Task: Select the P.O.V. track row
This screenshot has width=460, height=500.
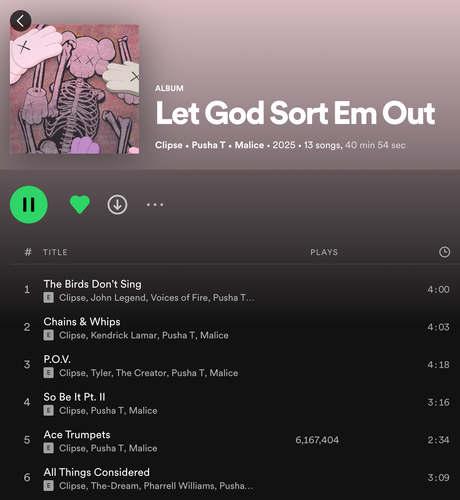Action: pos(230,365)
